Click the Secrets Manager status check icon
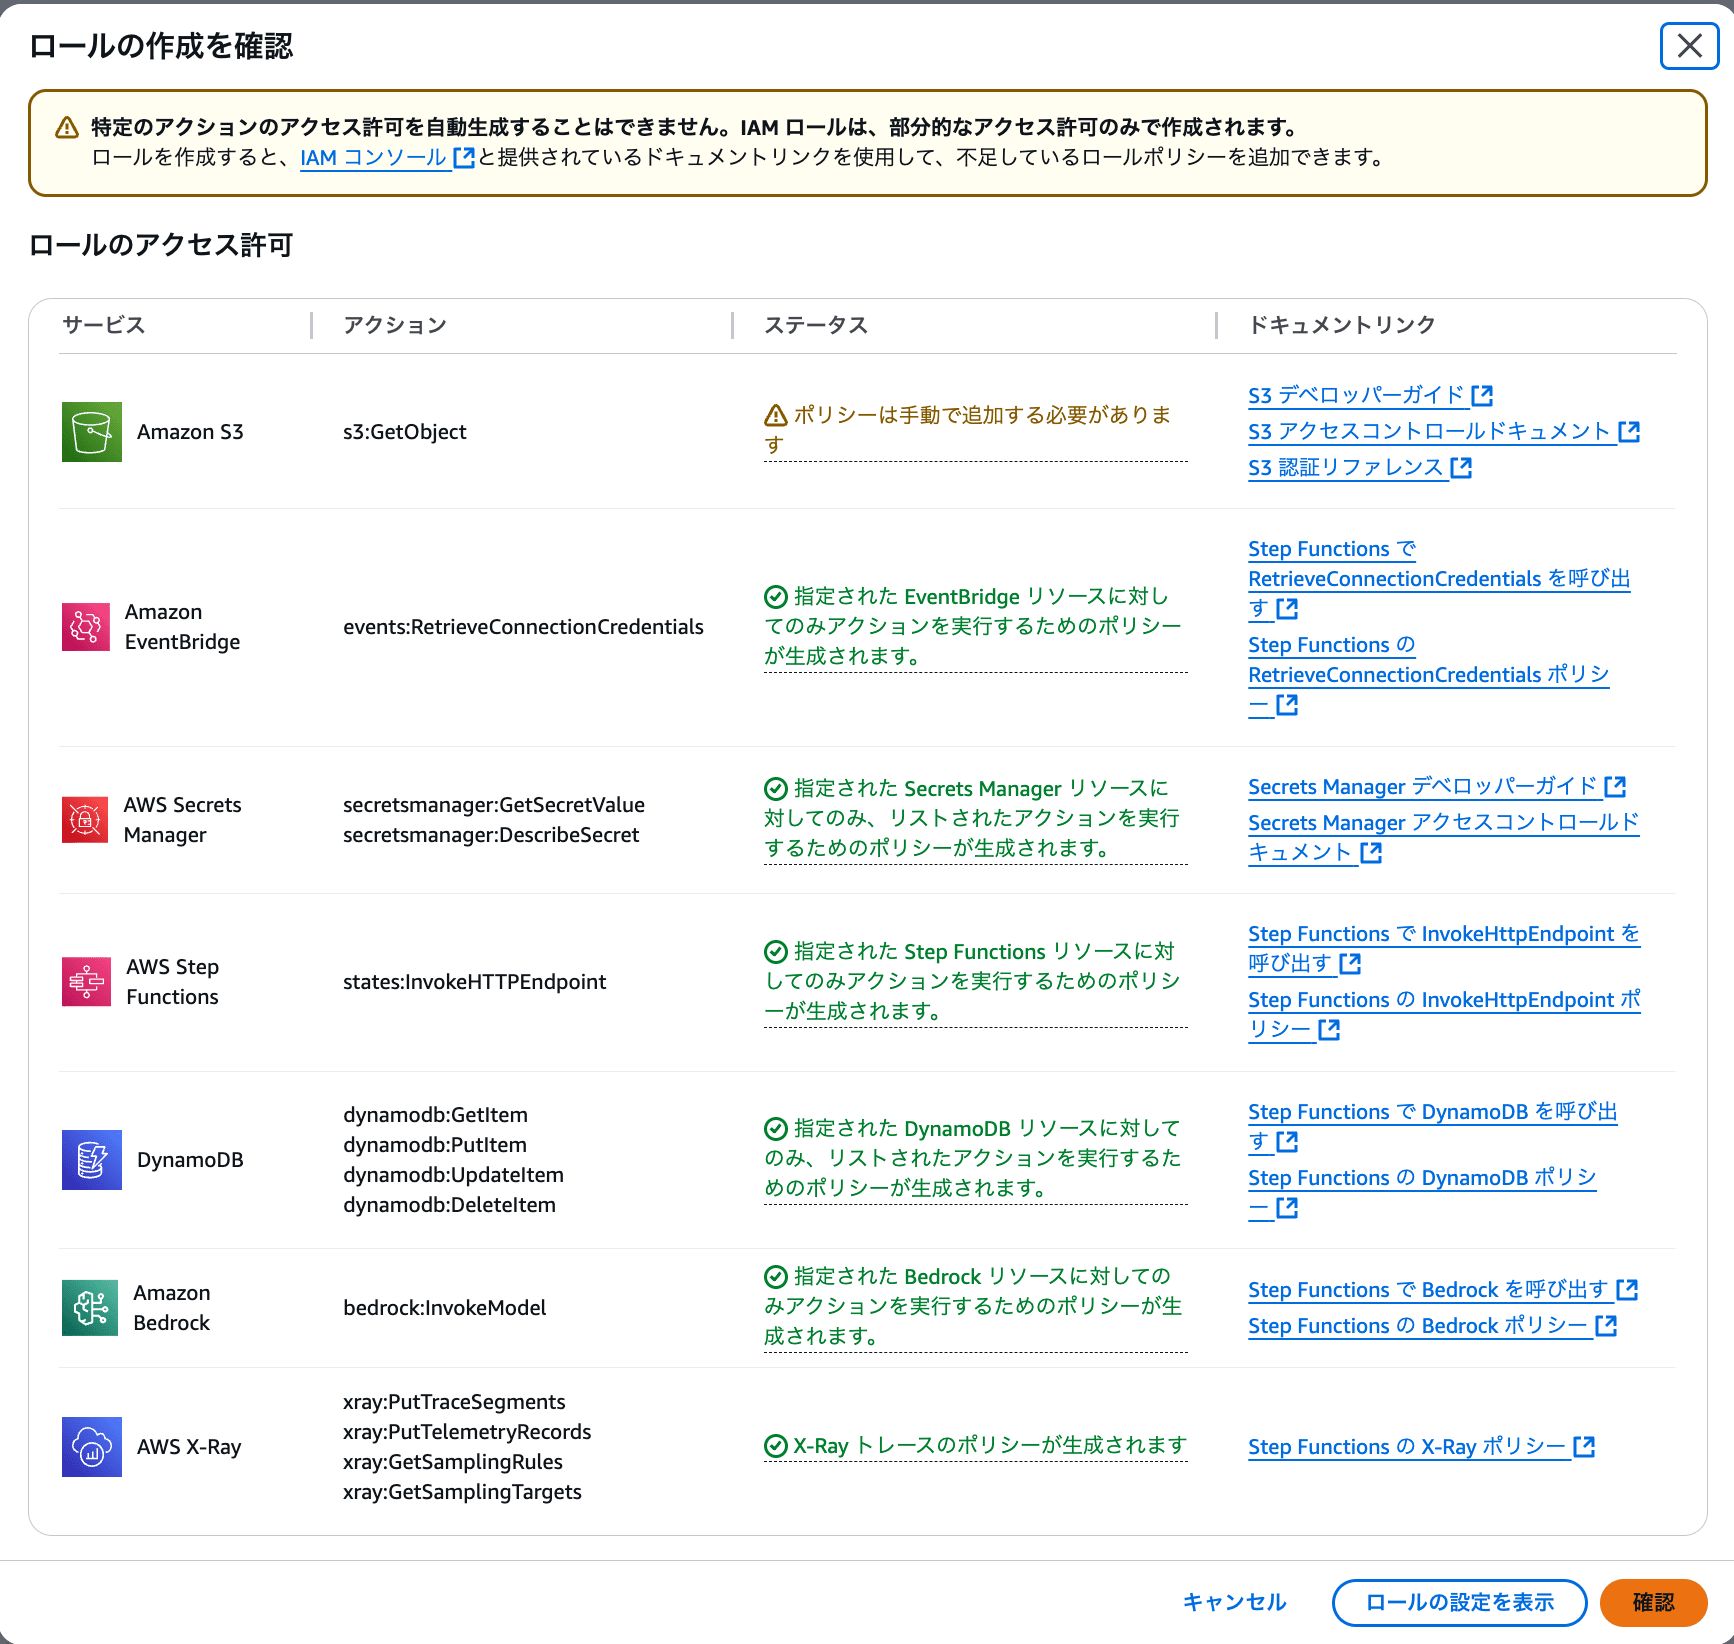1734x1644 pixels. pyautogui.click(x=776, y=789)
